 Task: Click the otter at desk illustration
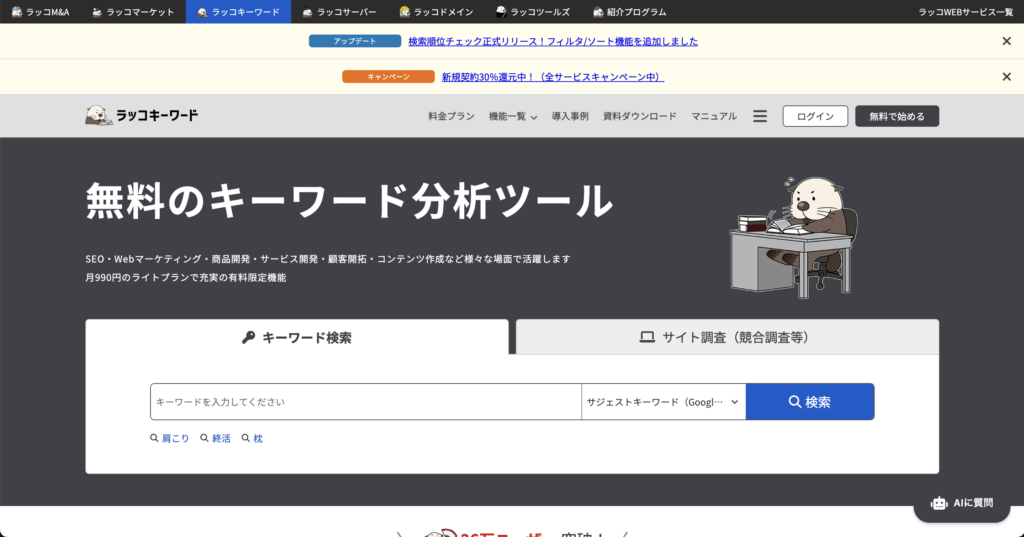tap(793, 237)
